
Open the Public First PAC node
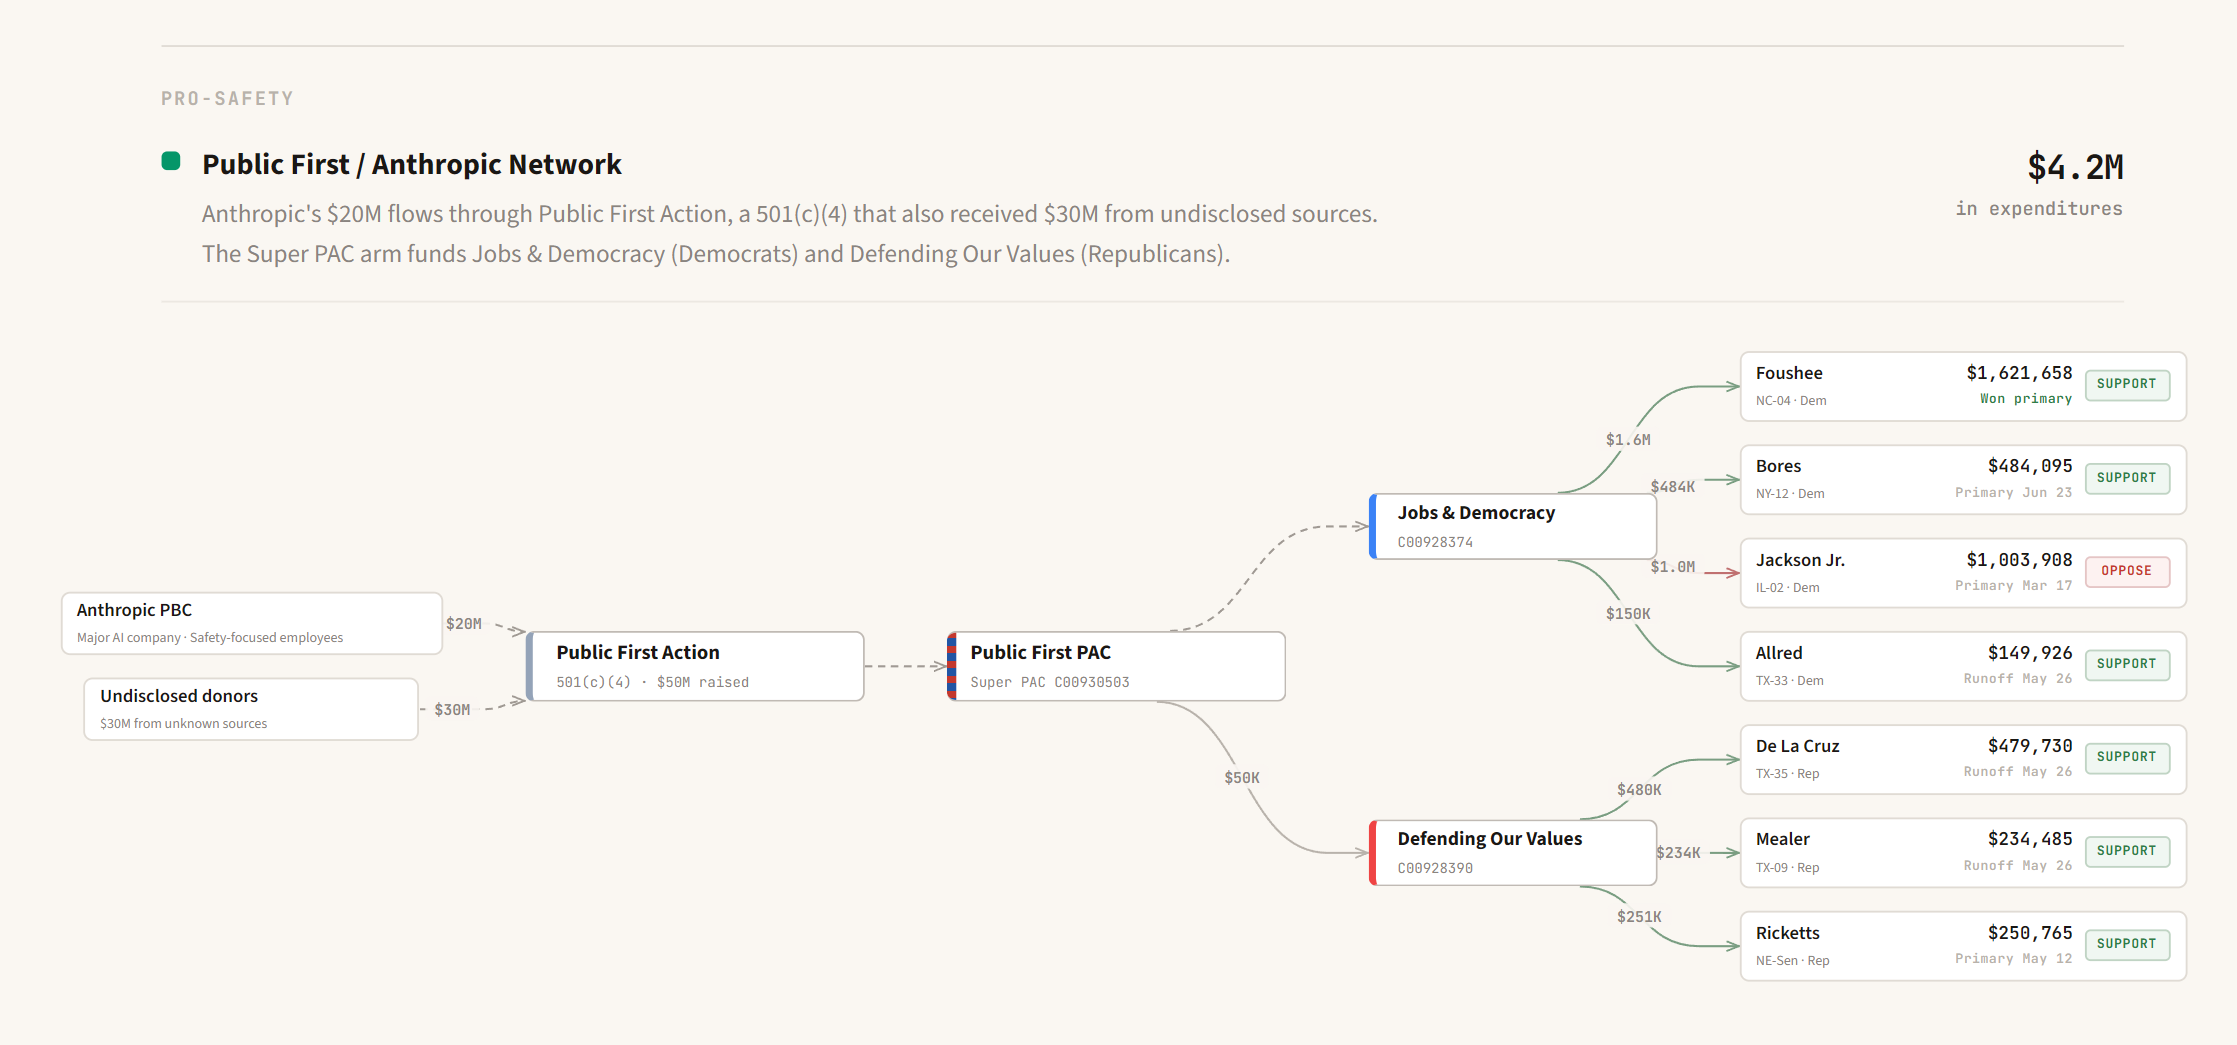coord(1116,666)
